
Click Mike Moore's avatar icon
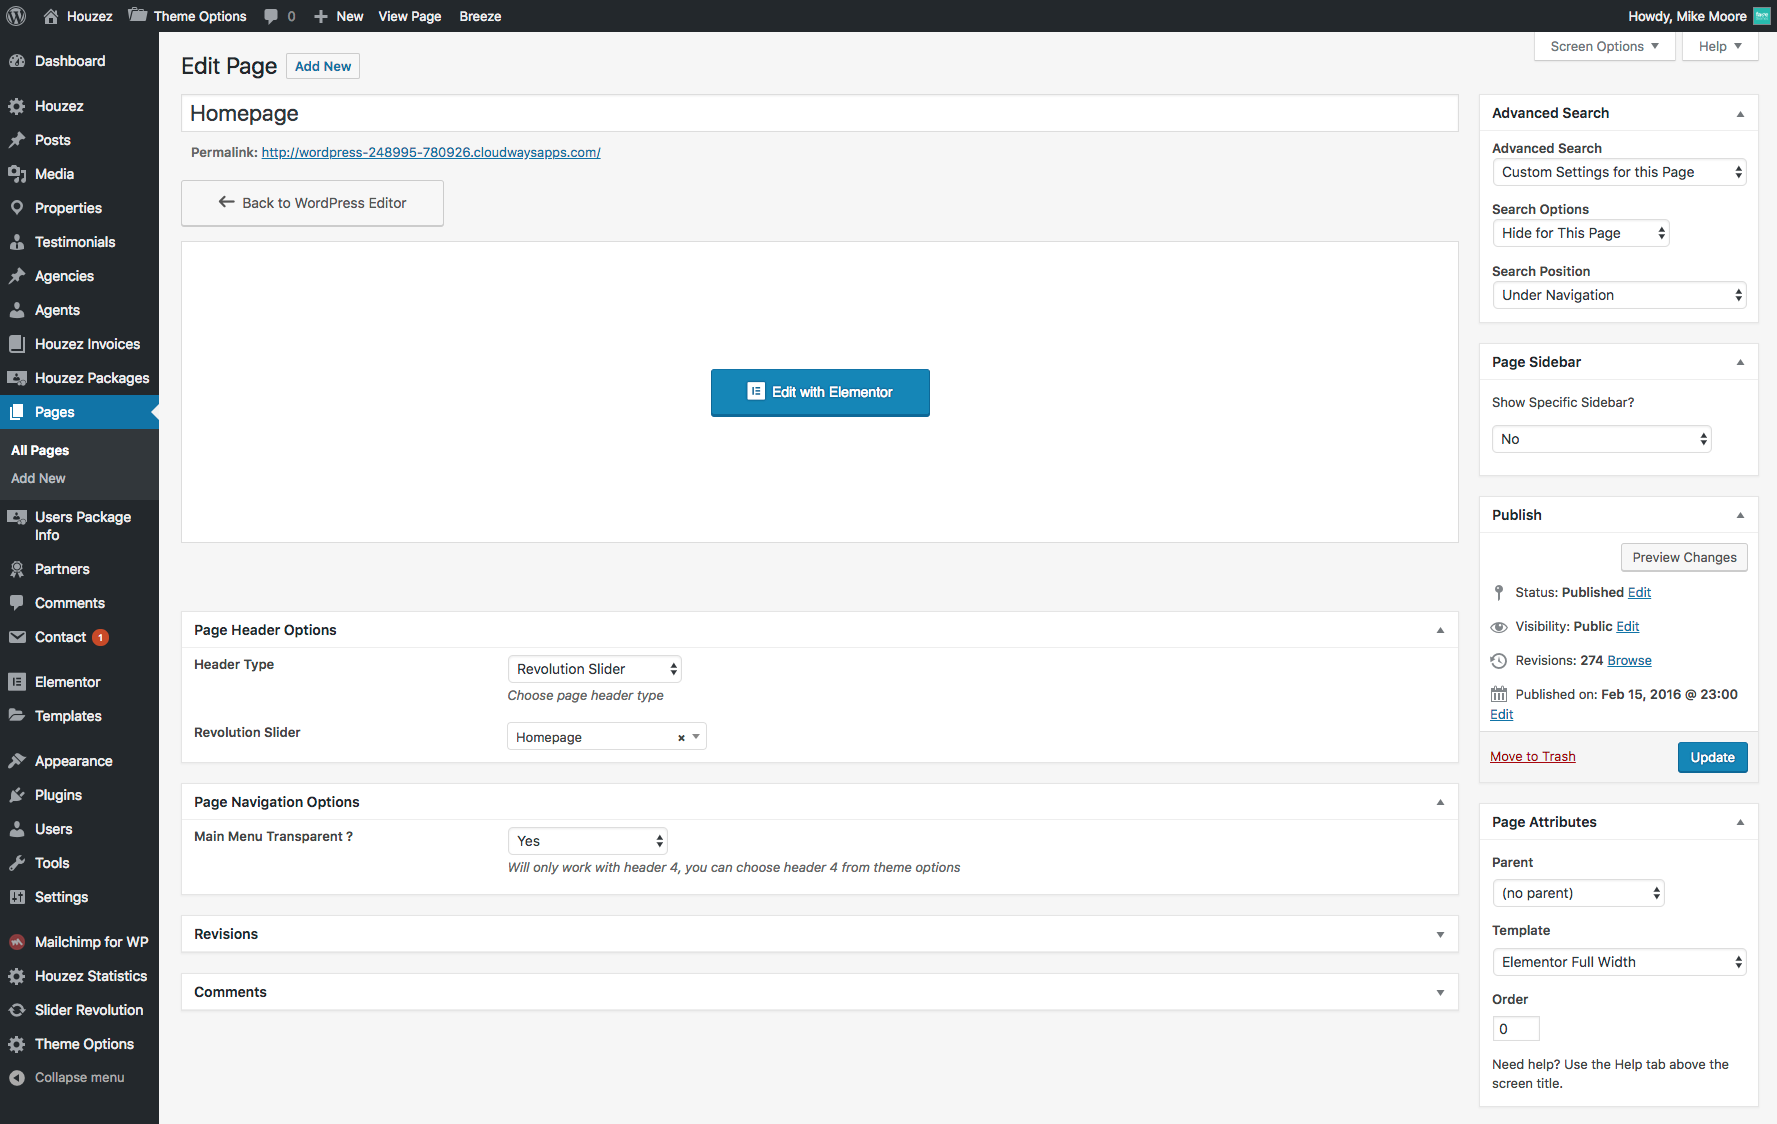click(x=1761, y=16)
